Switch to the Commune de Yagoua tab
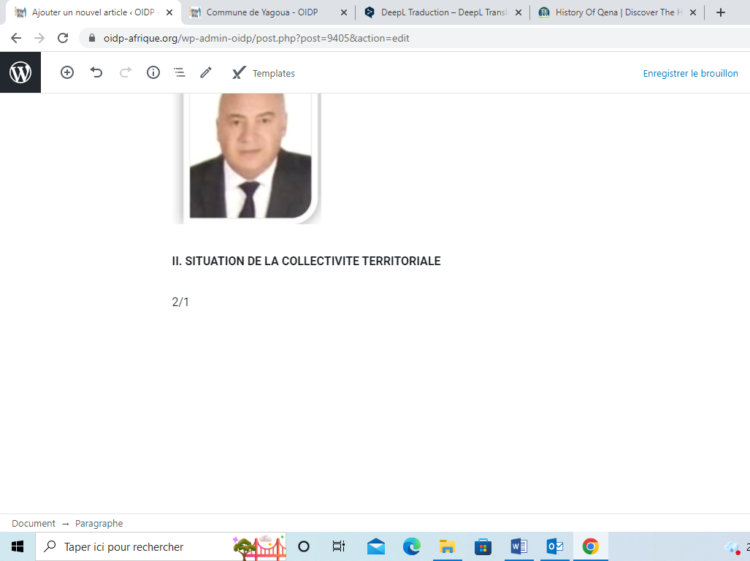 pos(261,13)
